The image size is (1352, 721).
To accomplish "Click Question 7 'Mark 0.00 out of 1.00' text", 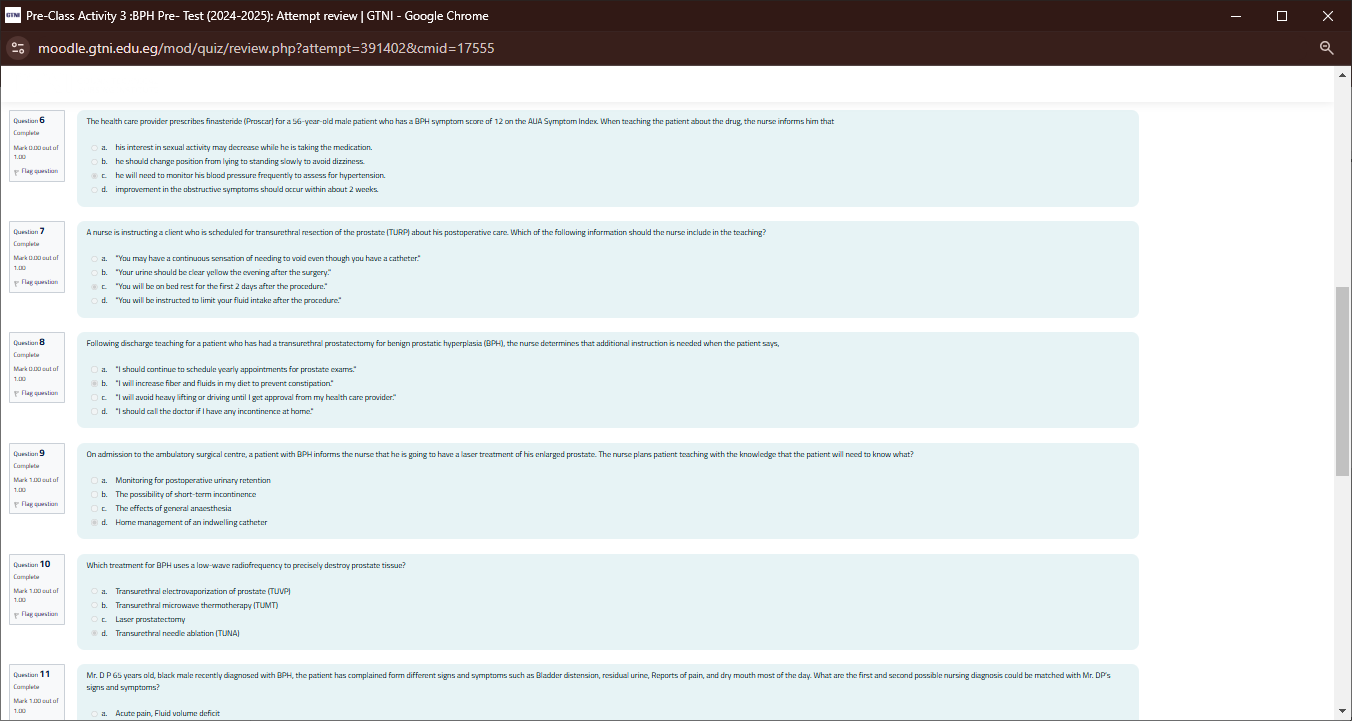I will pos(36,263).
